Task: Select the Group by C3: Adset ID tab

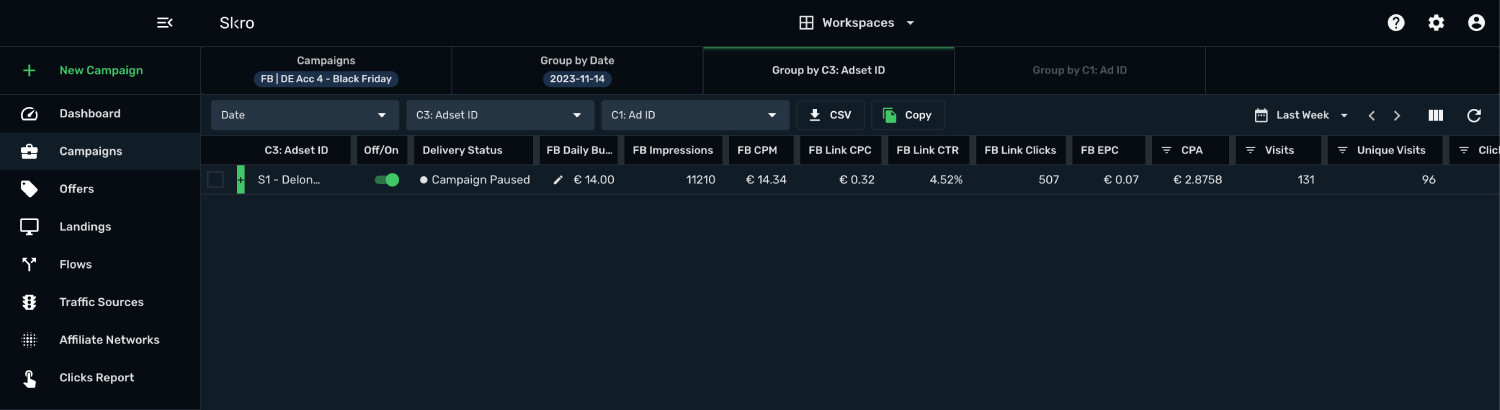Action: click(829, 70)
